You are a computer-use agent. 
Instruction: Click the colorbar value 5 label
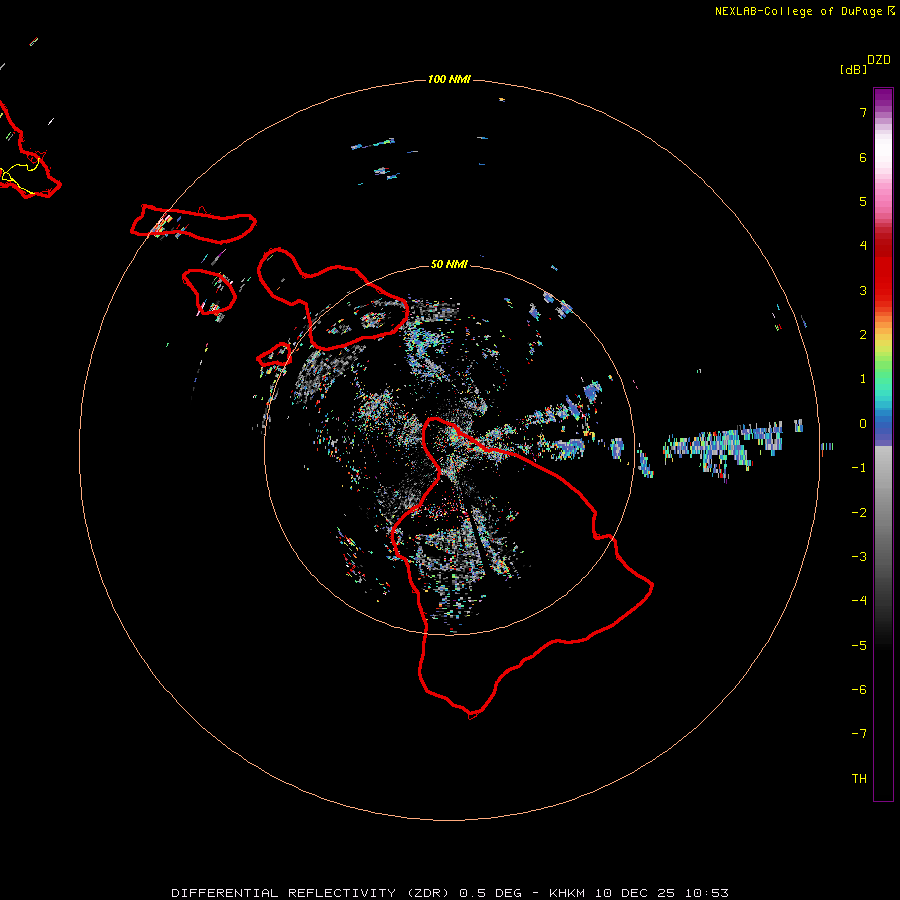(863, 201)
